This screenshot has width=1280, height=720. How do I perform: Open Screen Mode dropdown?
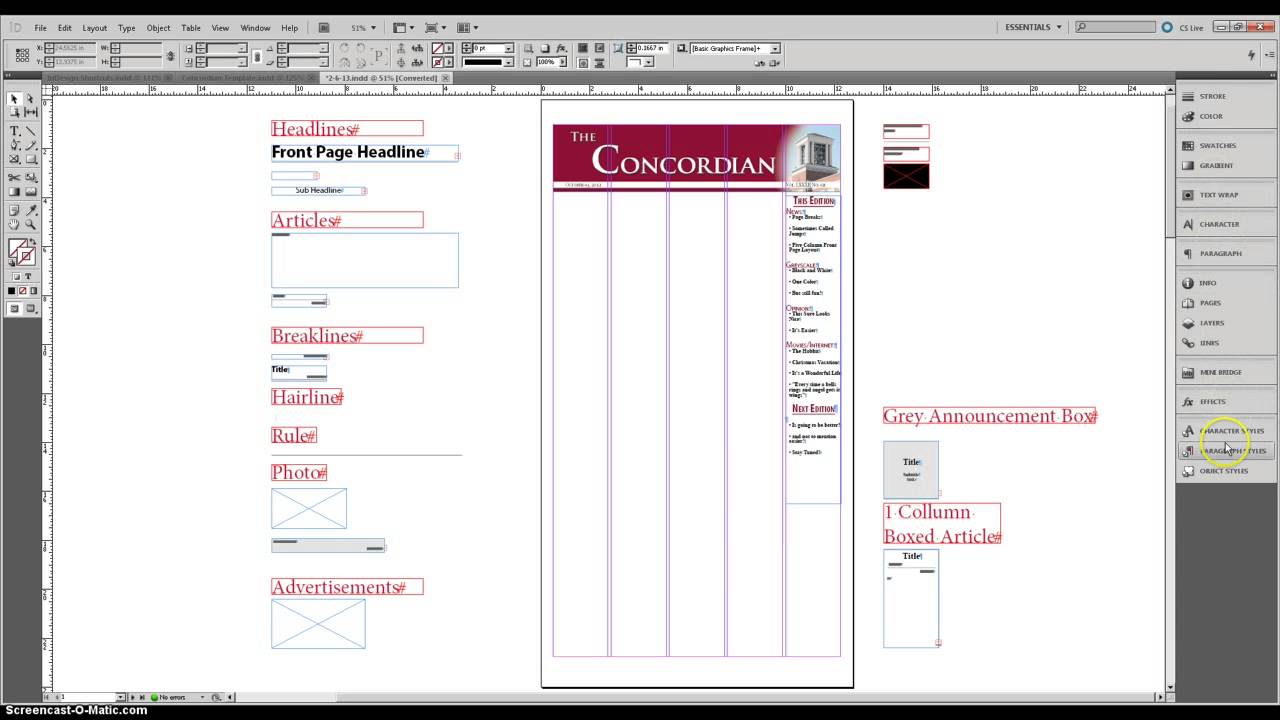434,28
